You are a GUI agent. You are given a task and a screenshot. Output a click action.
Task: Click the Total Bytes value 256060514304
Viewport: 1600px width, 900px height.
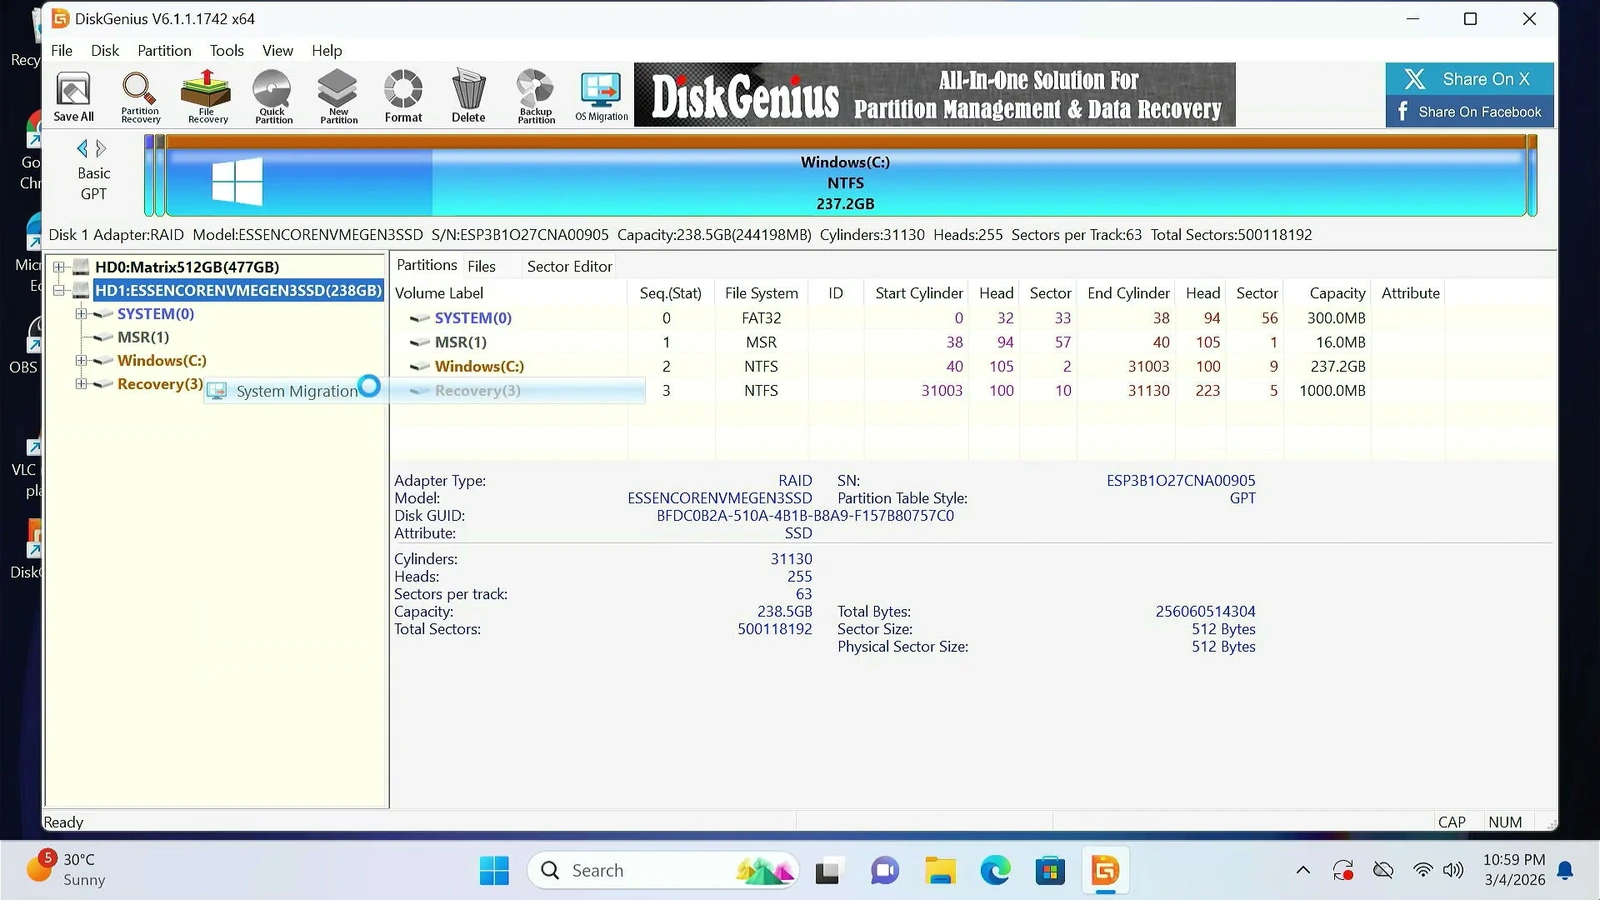click(x=1205, y=612)
